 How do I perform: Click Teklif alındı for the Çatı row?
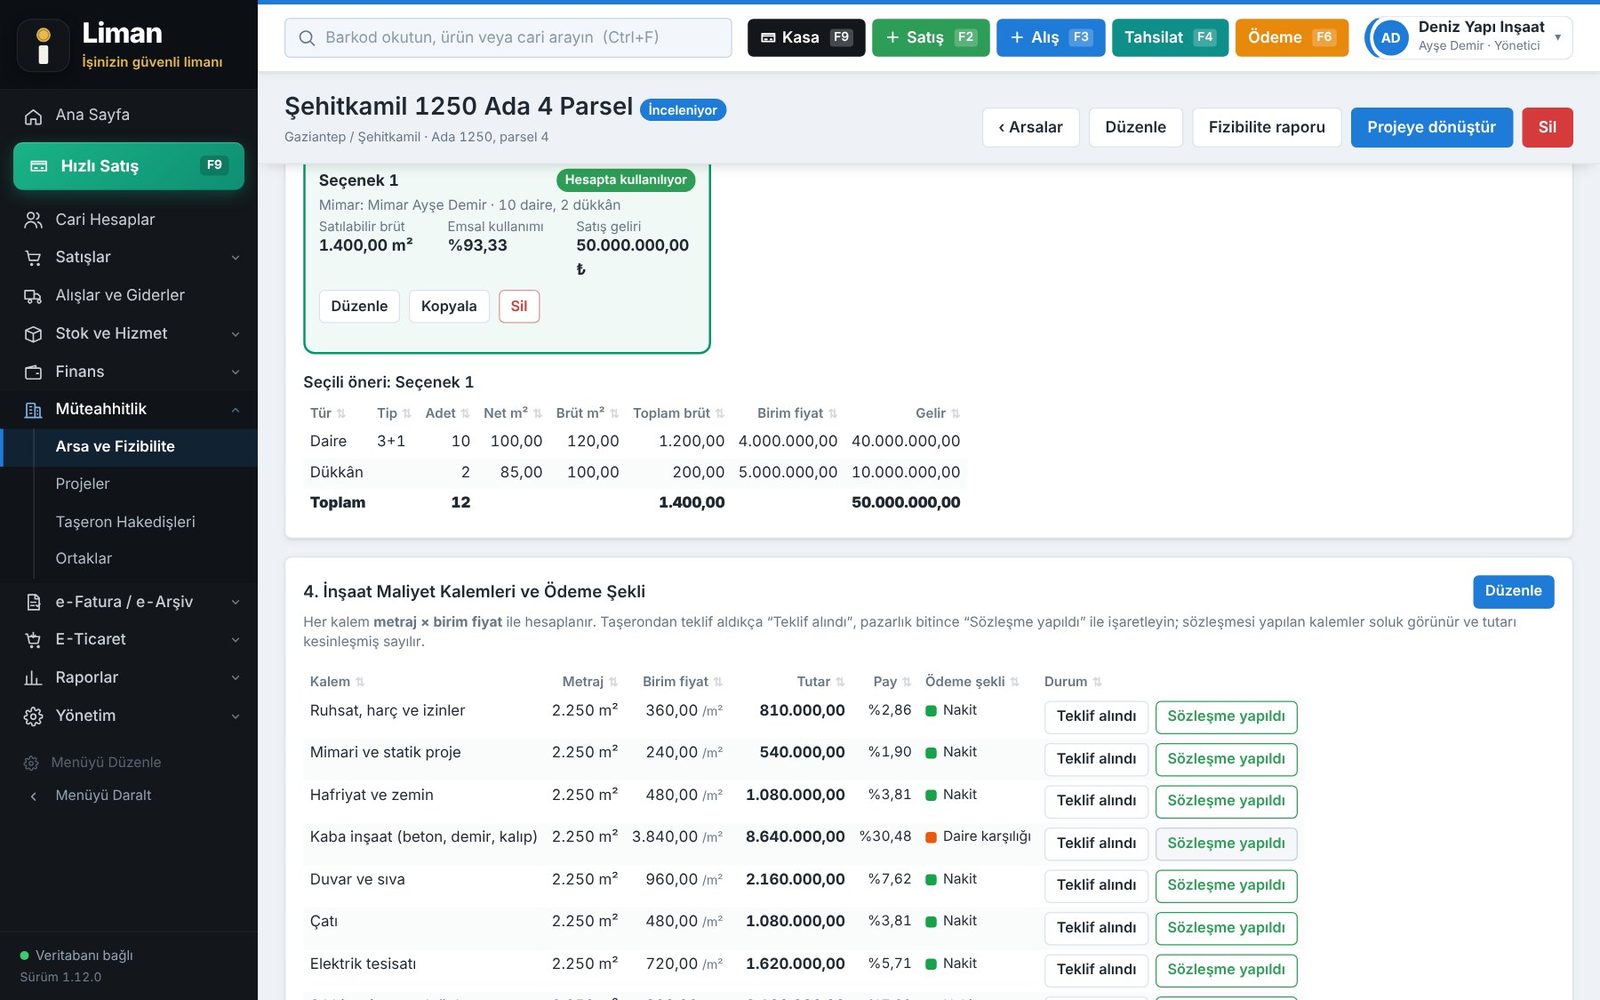(1096, 928)
